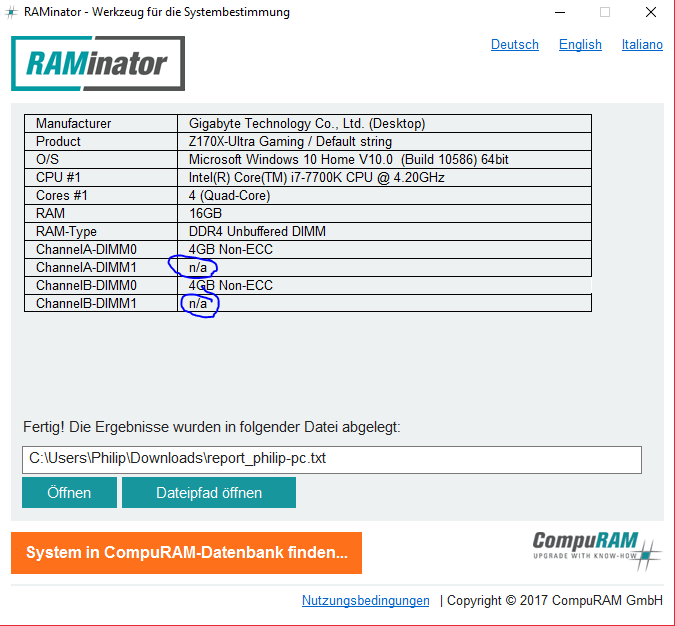Image resolution: width=675 pixels, height=626 pixels.
Task: Select the 4 (Quad-Core) value
Action: click(384, 195)
